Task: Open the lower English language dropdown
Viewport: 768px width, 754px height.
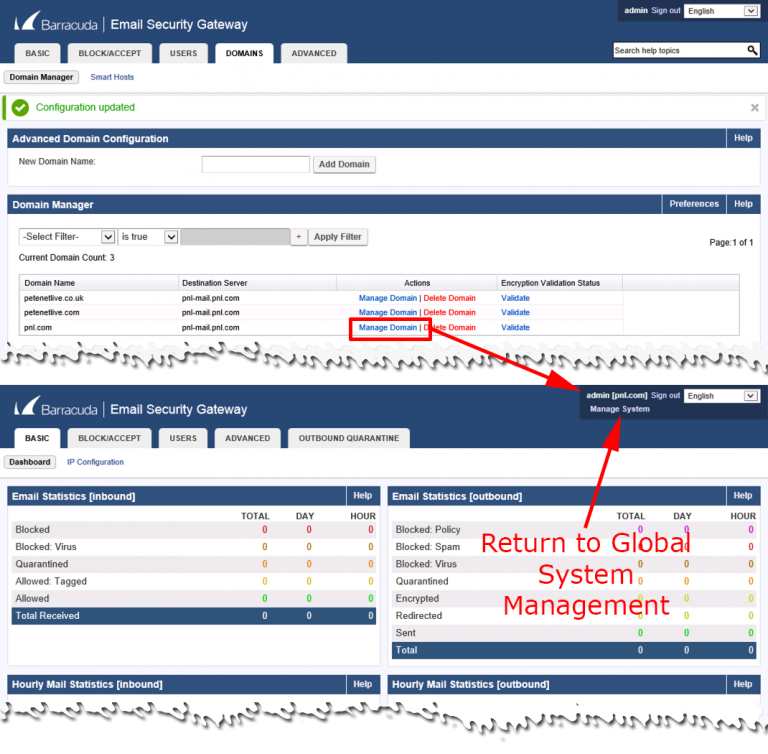Action: coord(721,396)
